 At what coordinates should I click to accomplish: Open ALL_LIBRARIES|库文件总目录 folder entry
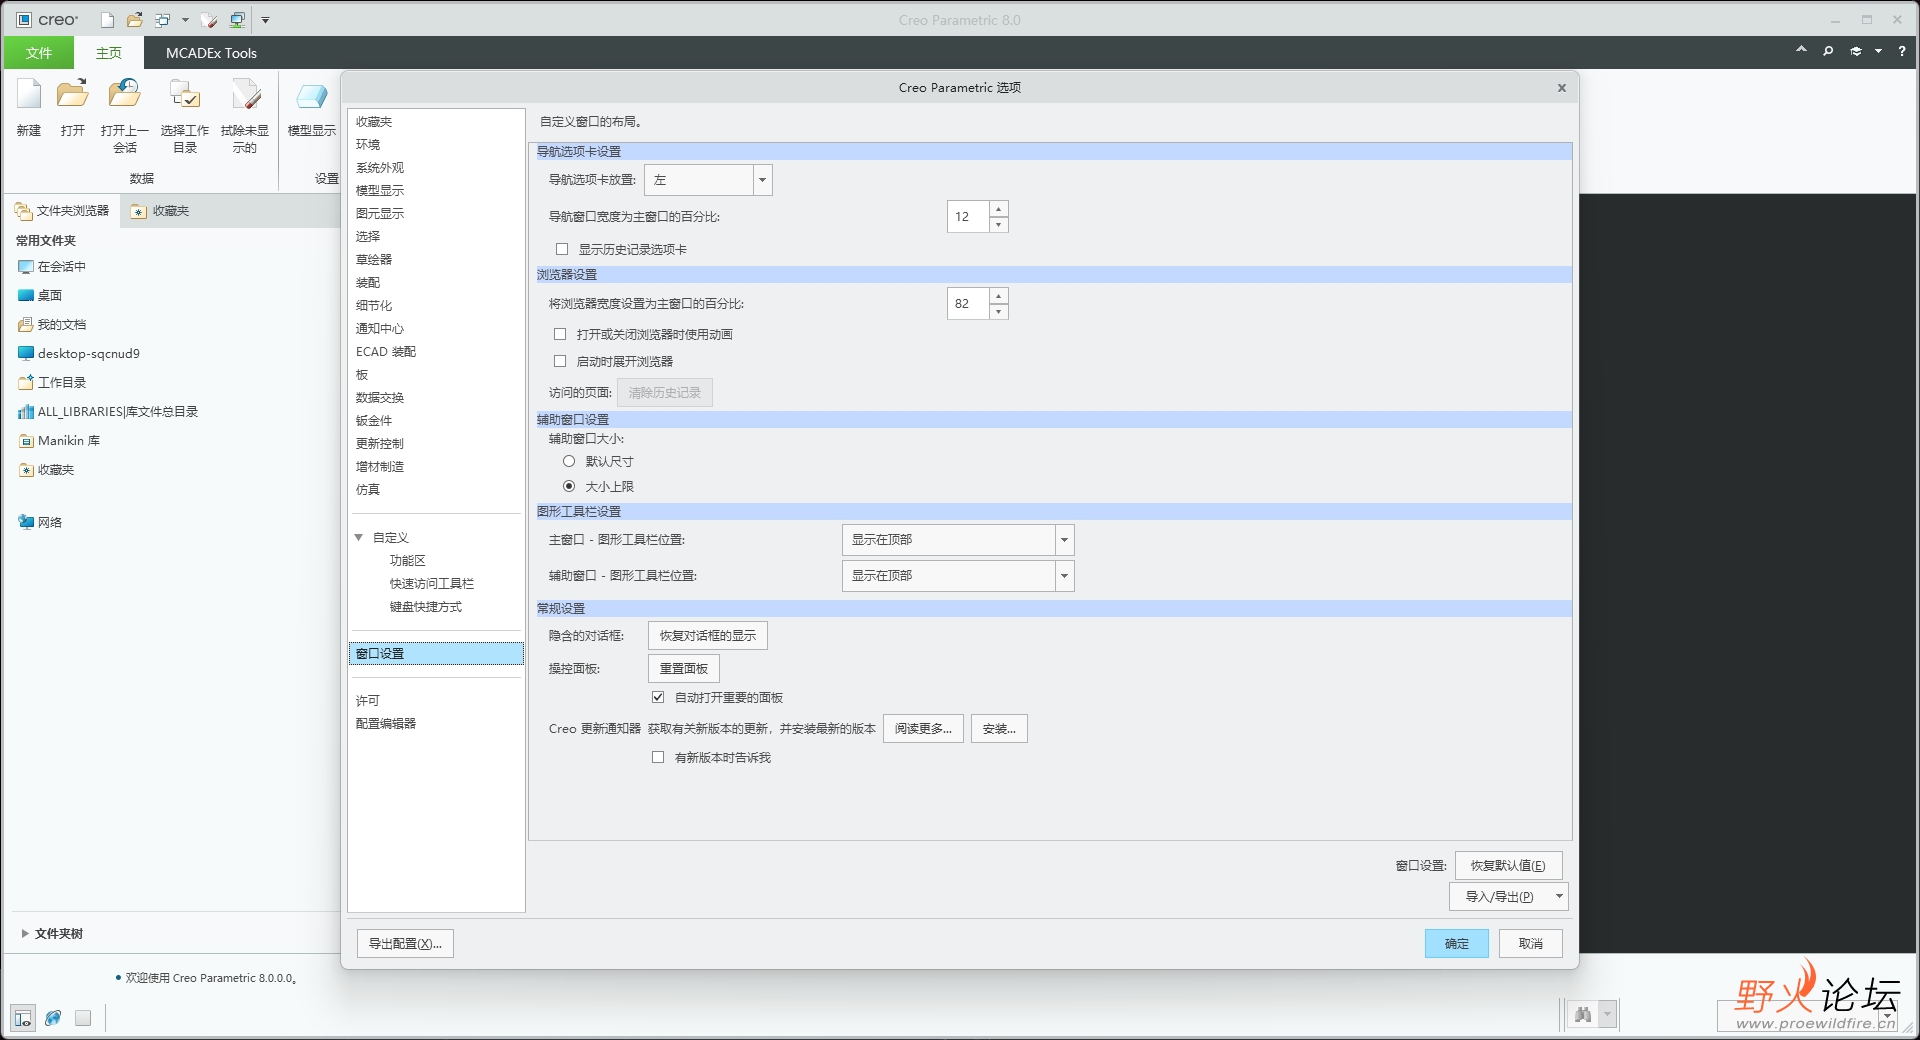(108, 412)
